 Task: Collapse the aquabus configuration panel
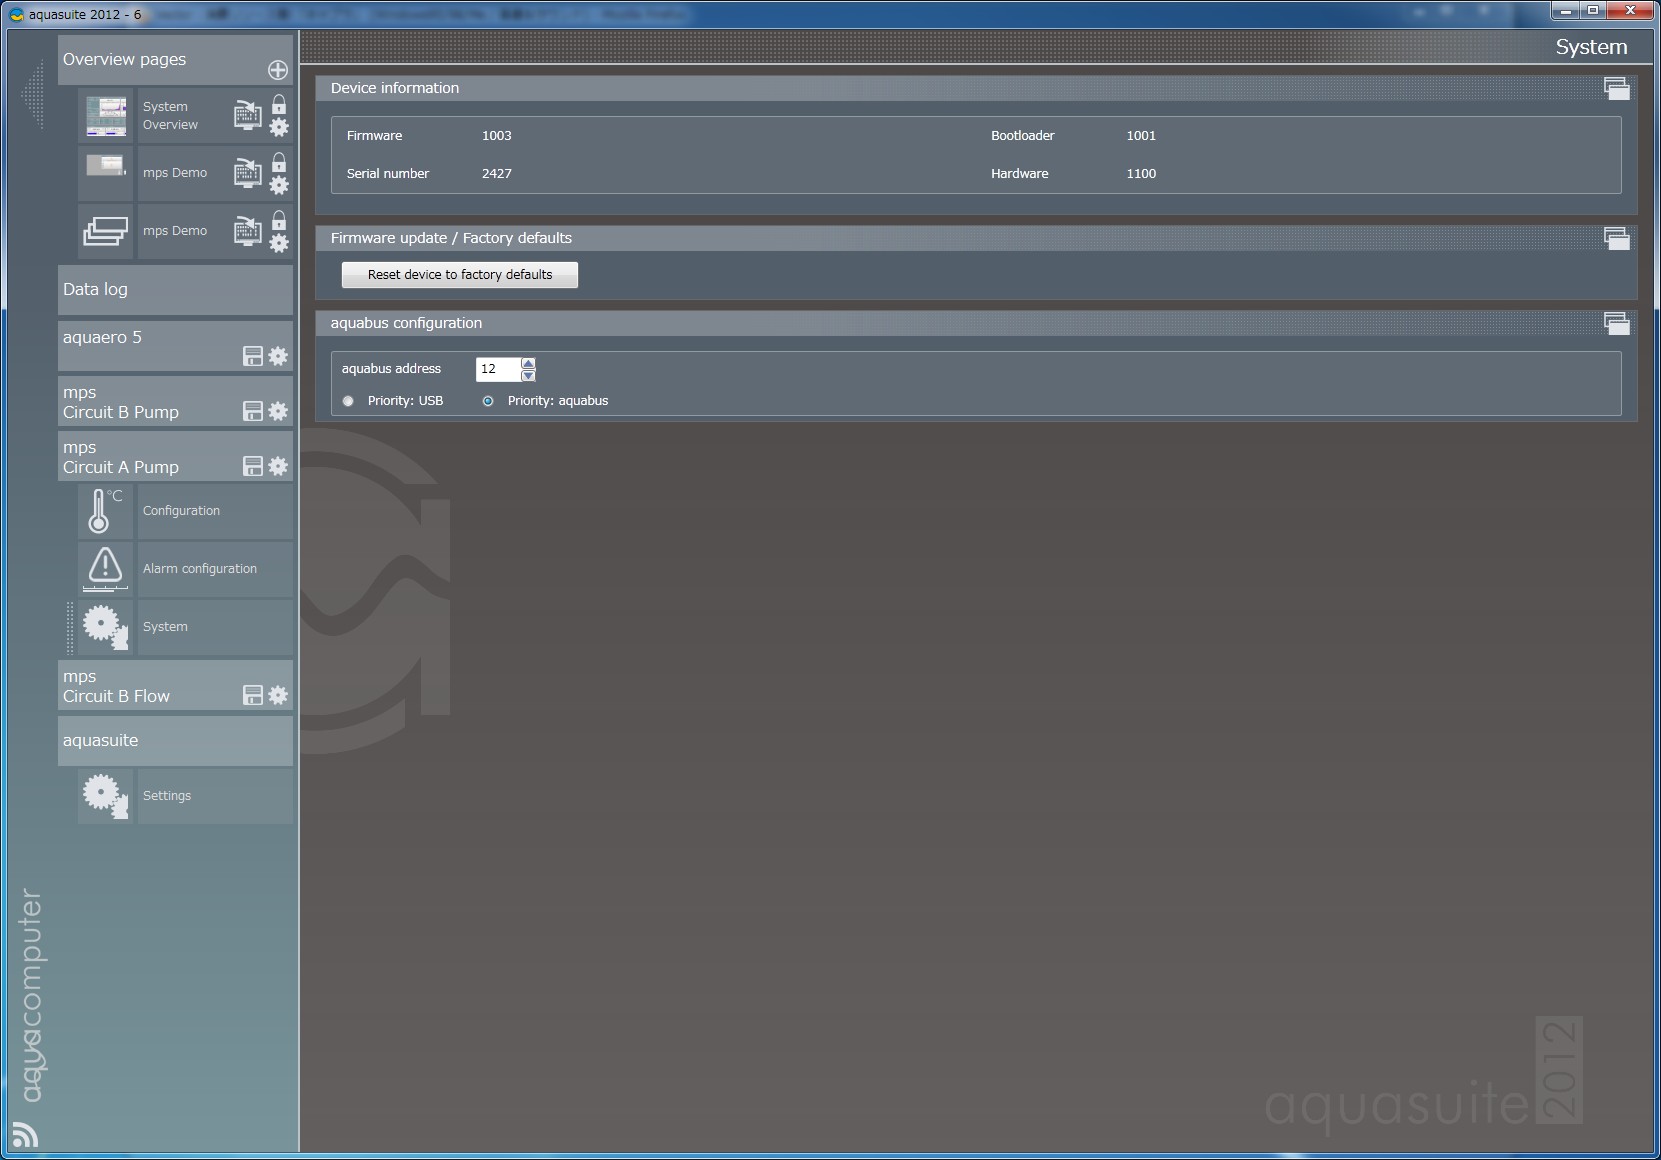click(x=1616, y=323)
